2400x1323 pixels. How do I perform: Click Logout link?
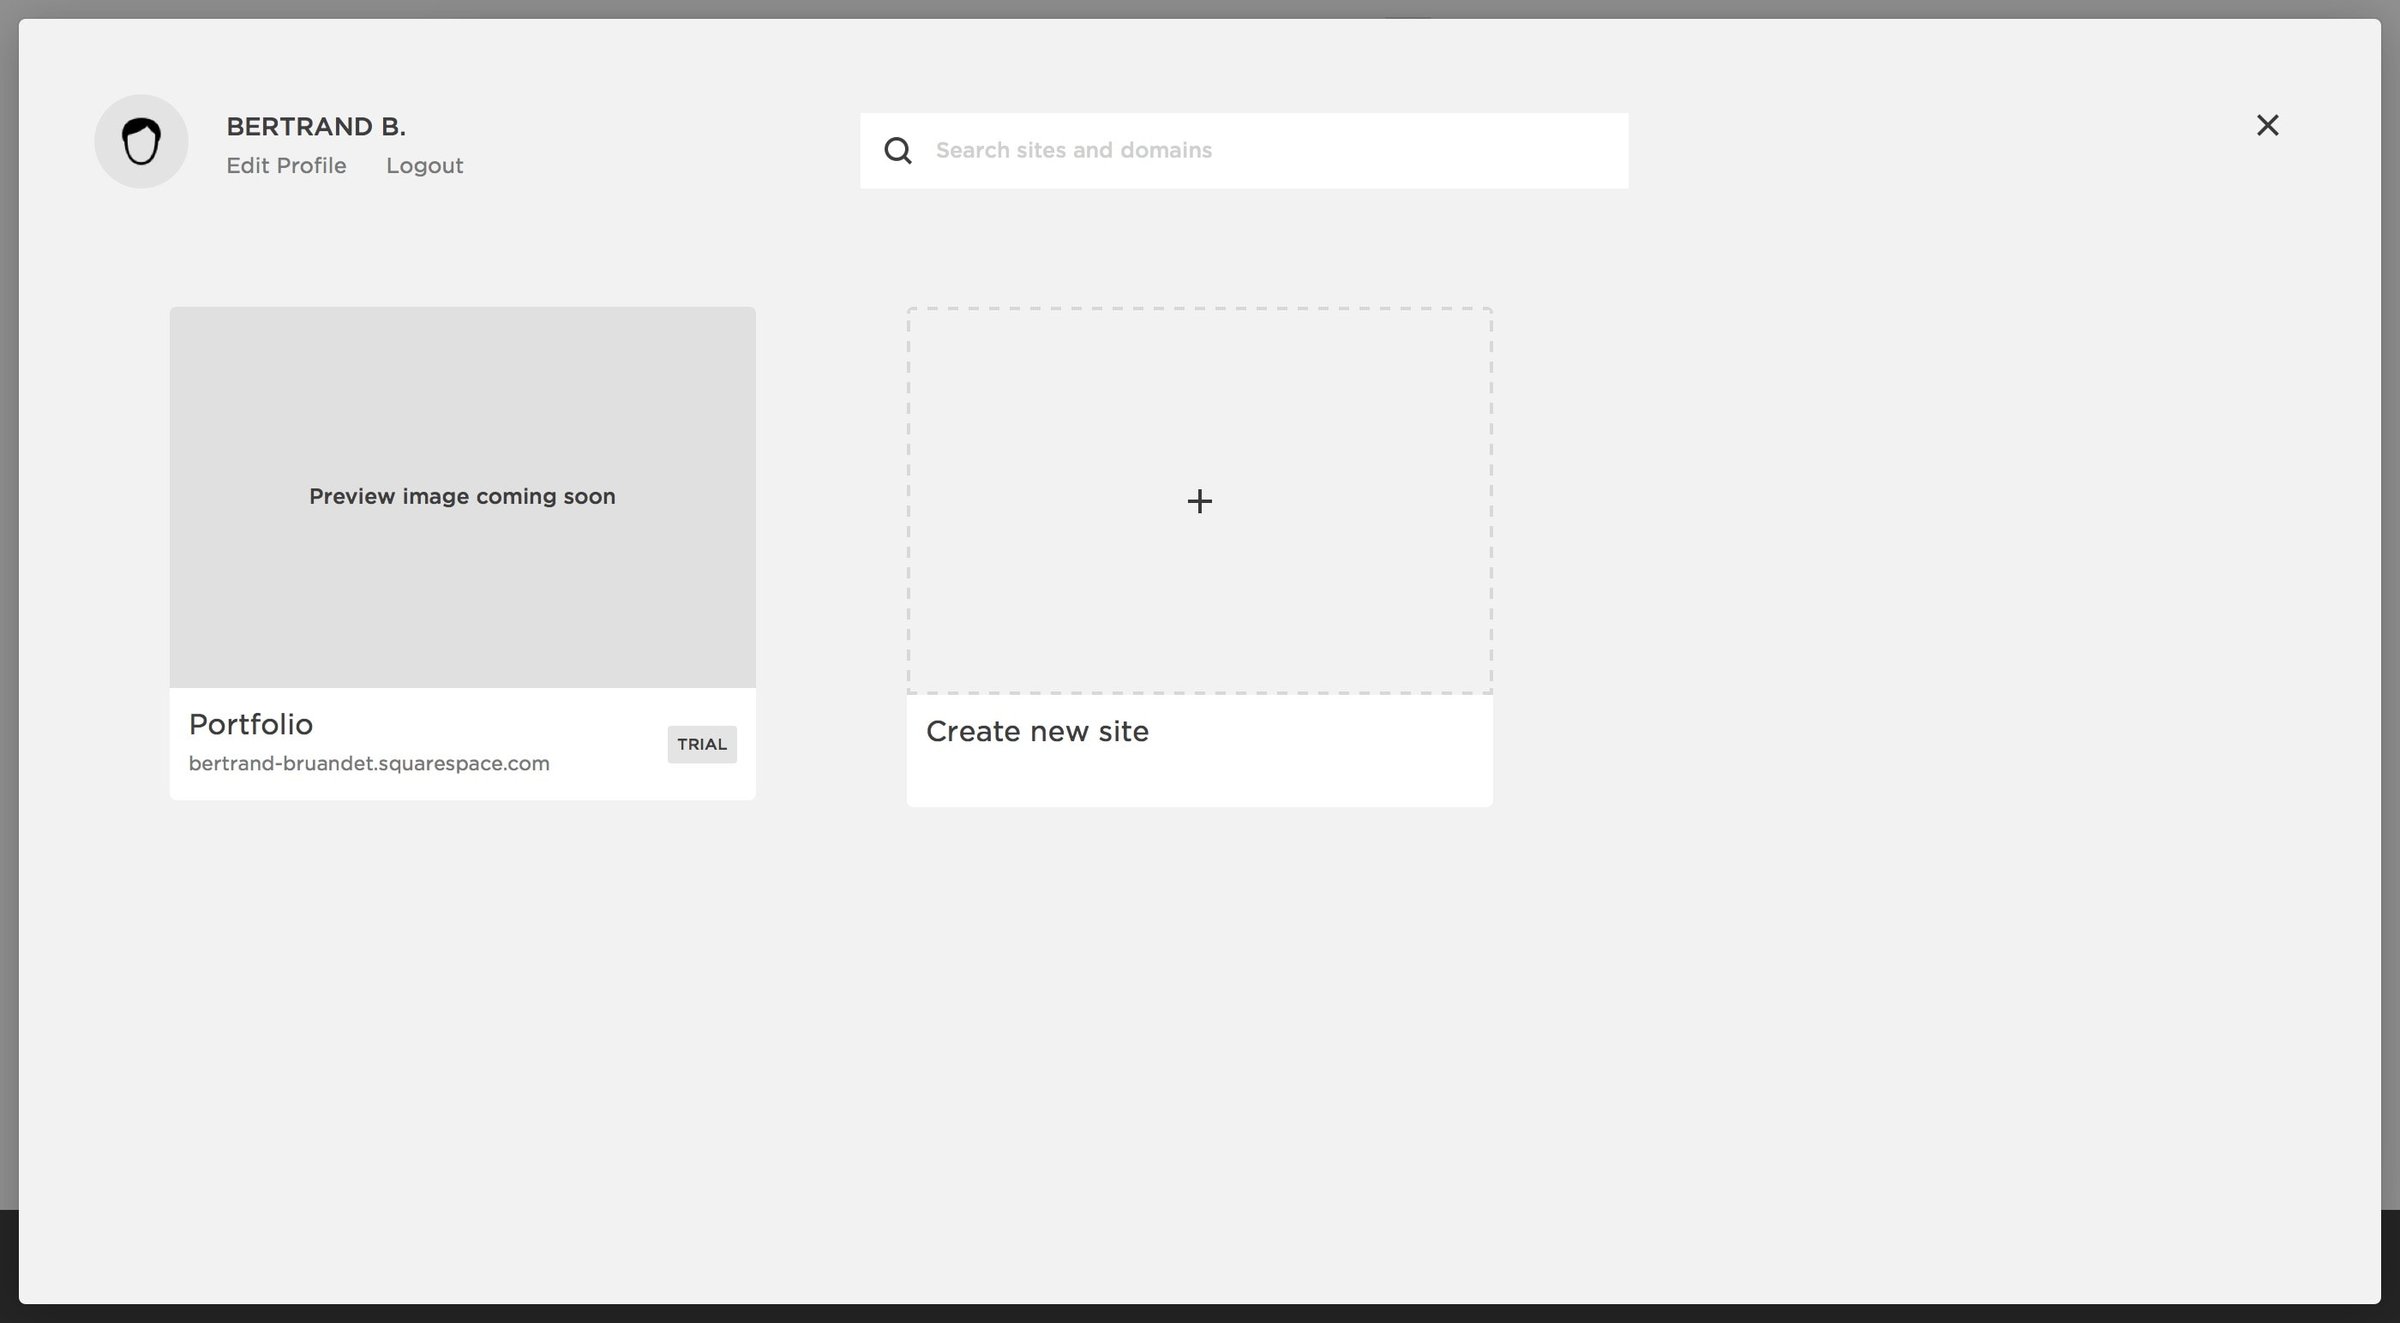[424, 166]
